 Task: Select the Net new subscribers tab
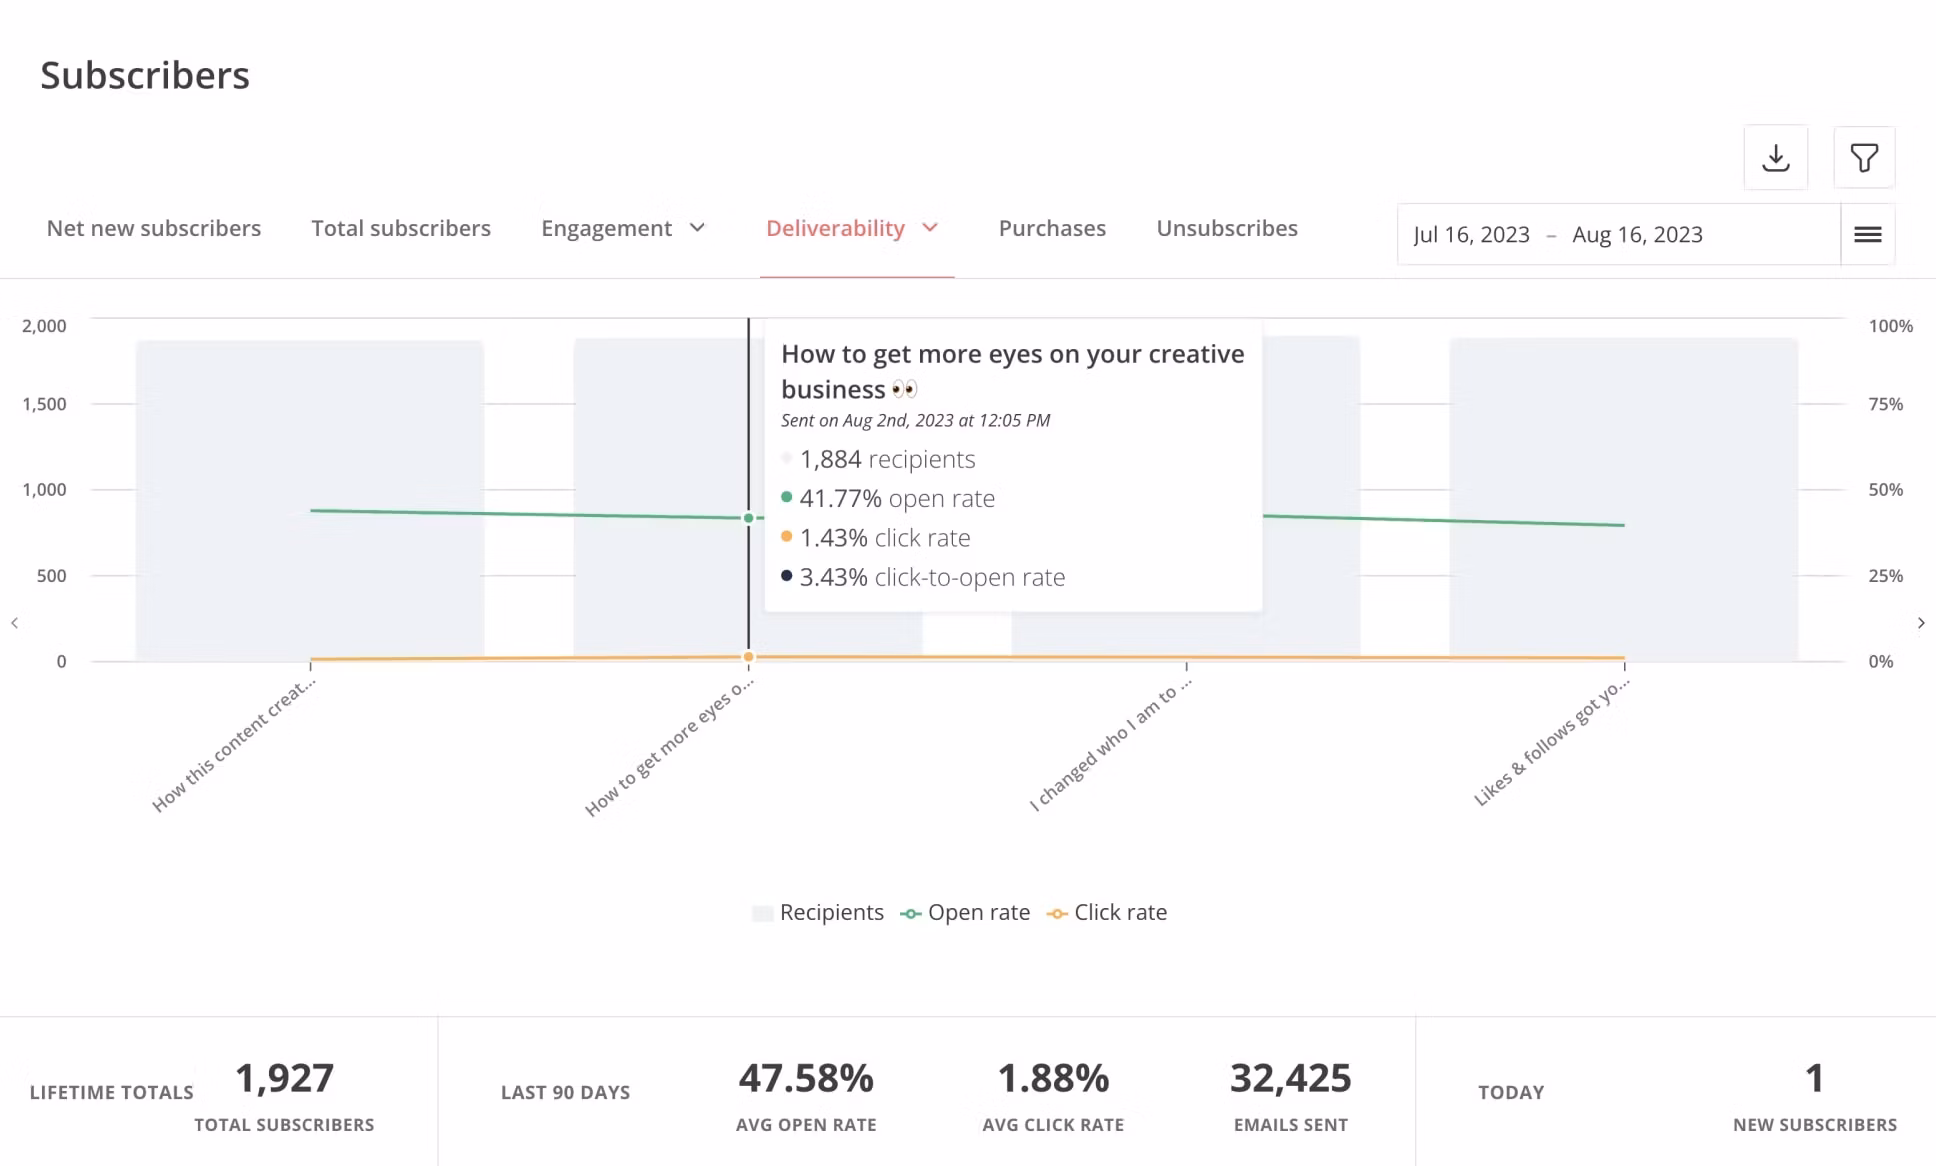153,228
